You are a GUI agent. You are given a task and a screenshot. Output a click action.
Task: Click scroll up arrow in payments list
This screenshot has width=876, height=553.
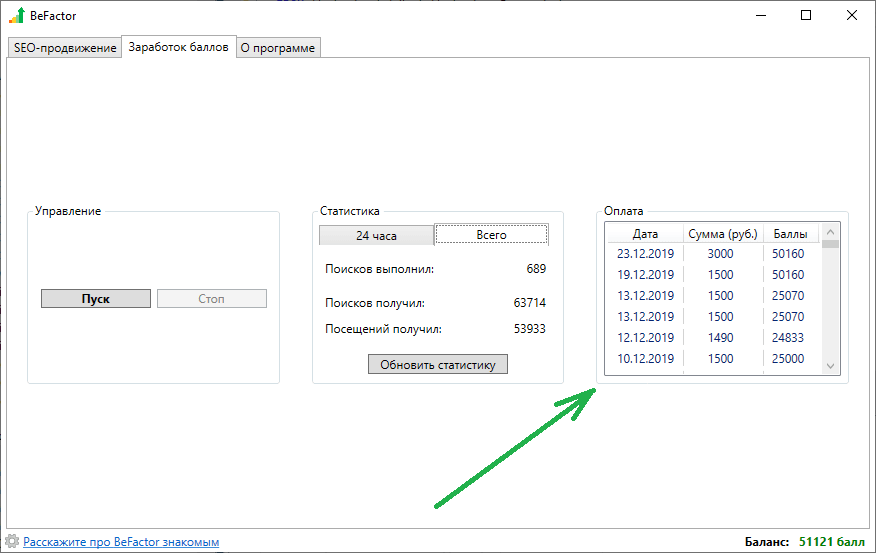click(x=830, y=232)
